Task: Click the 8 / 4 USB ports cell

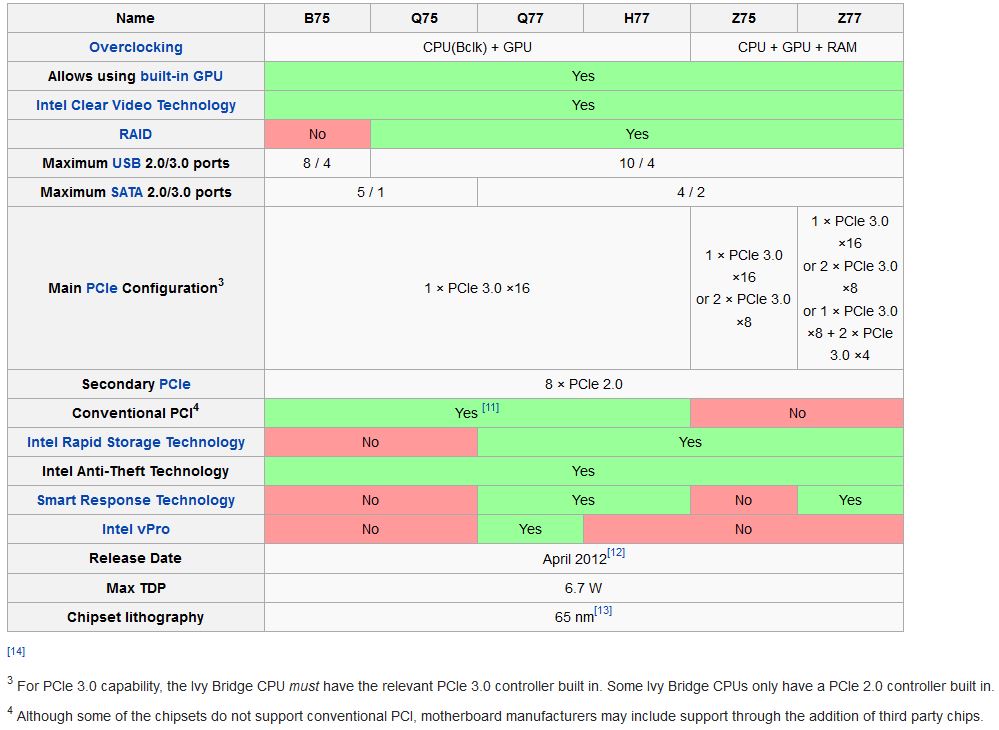Action: [317, 163]
